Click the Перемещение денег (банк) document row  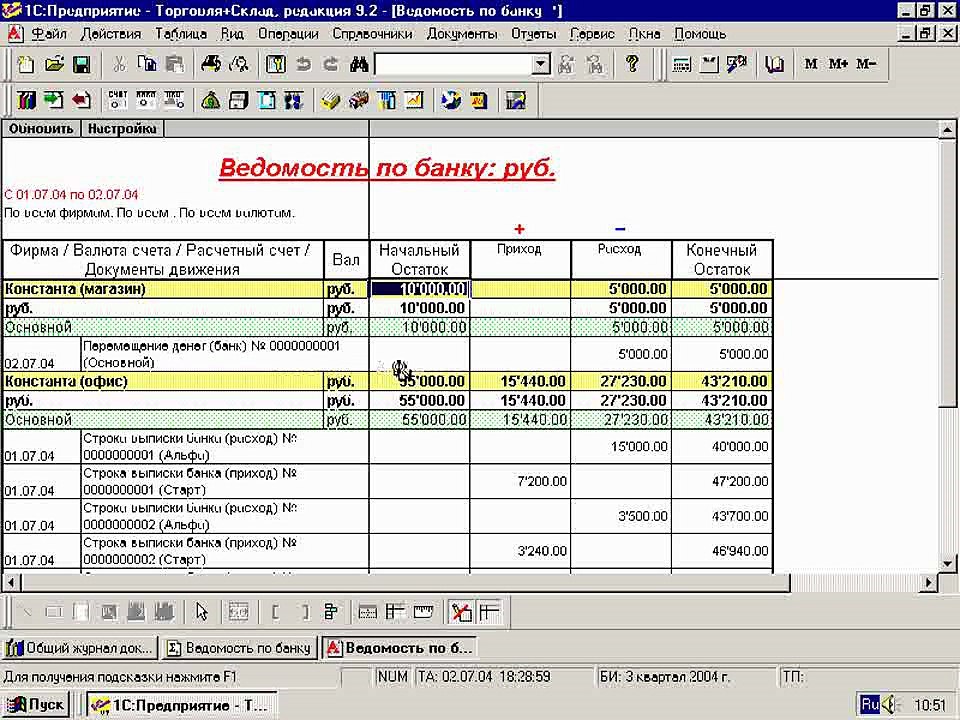click(x=388, y=354)
